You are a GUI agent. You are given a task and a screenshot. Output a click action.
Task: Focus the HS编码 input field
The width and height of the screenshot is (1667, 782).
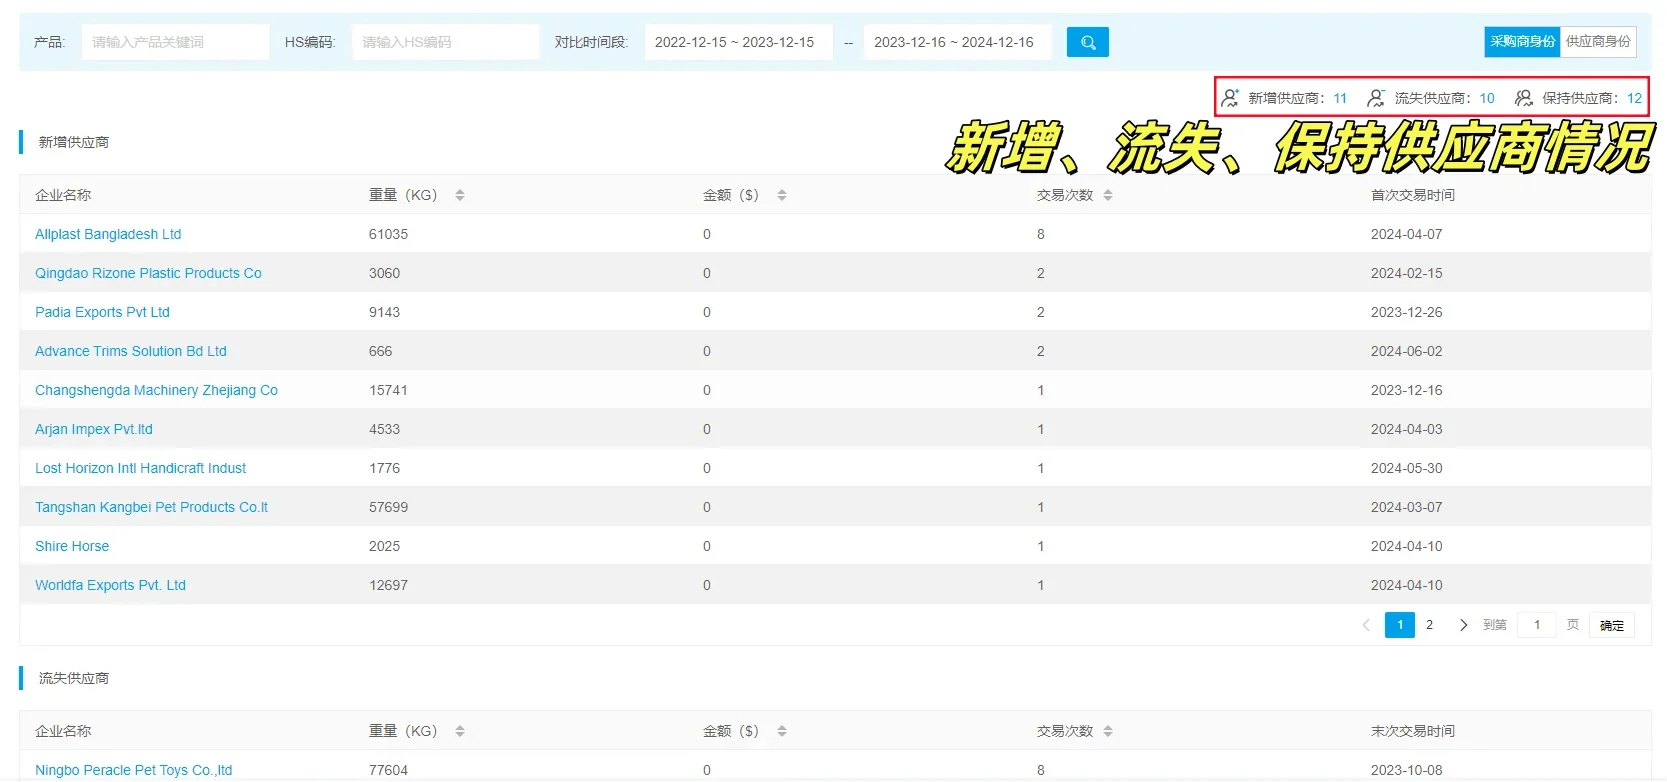pos(445,42)
